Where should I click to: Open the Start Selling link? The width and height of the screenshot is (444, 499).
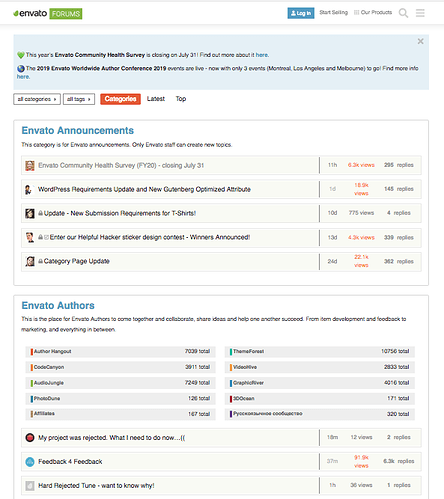pos(333,12)
